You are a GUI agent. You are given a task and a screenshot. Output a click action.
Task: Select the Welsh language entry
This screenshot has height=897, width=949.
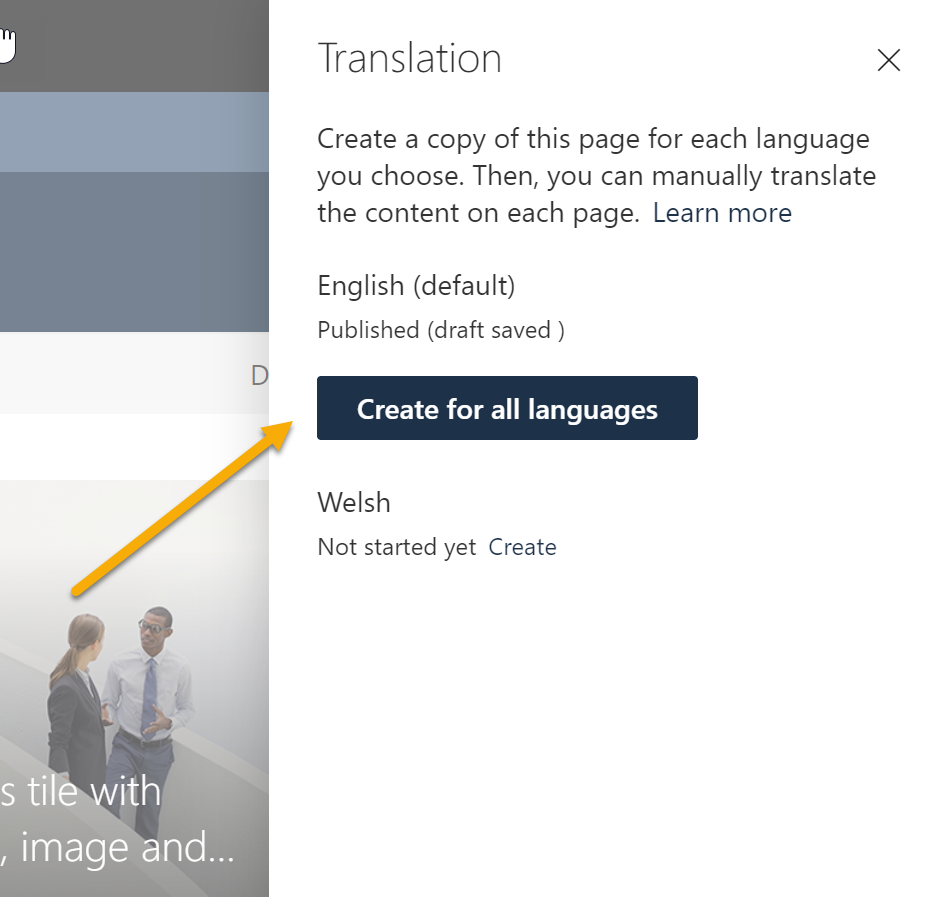tap(353, 502)
